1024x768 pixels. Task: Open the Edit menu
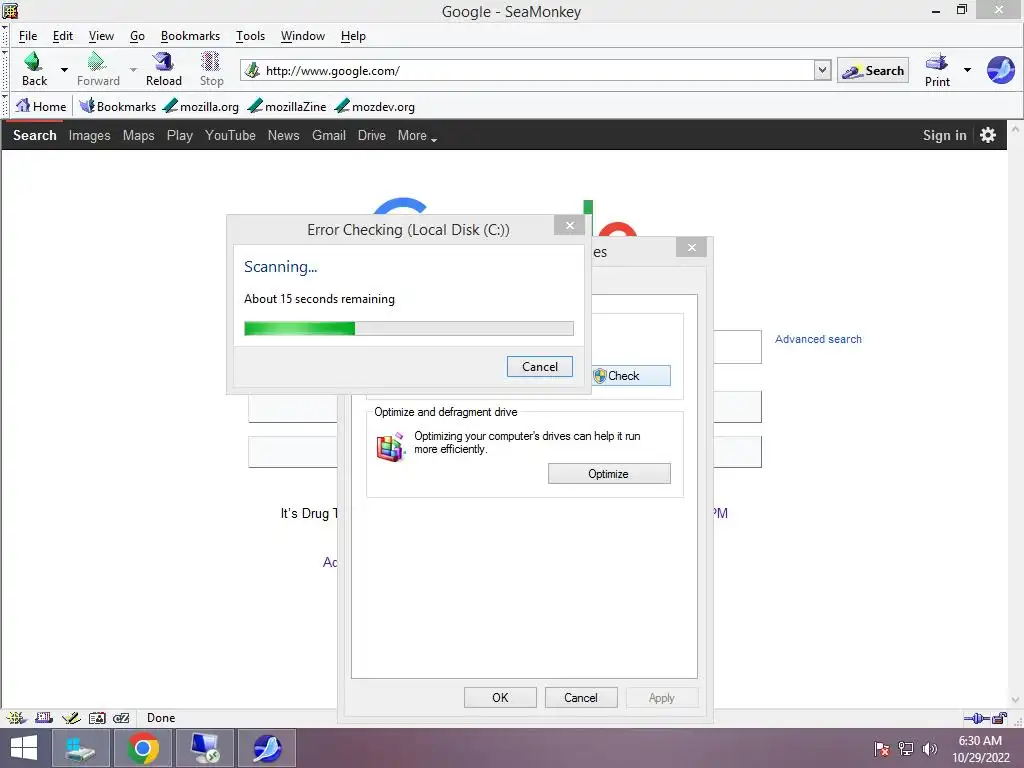pyautogui.click(x=63, y=36)
